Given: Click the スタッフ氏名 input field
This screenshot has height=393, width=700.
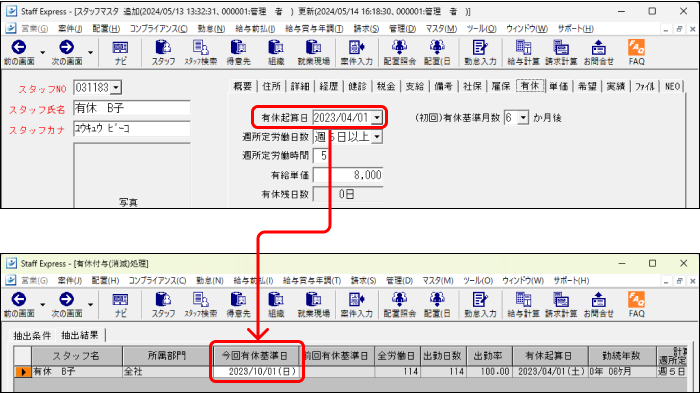Looking at the screenshot, I should pyautogui.click(x=132, y=108).
